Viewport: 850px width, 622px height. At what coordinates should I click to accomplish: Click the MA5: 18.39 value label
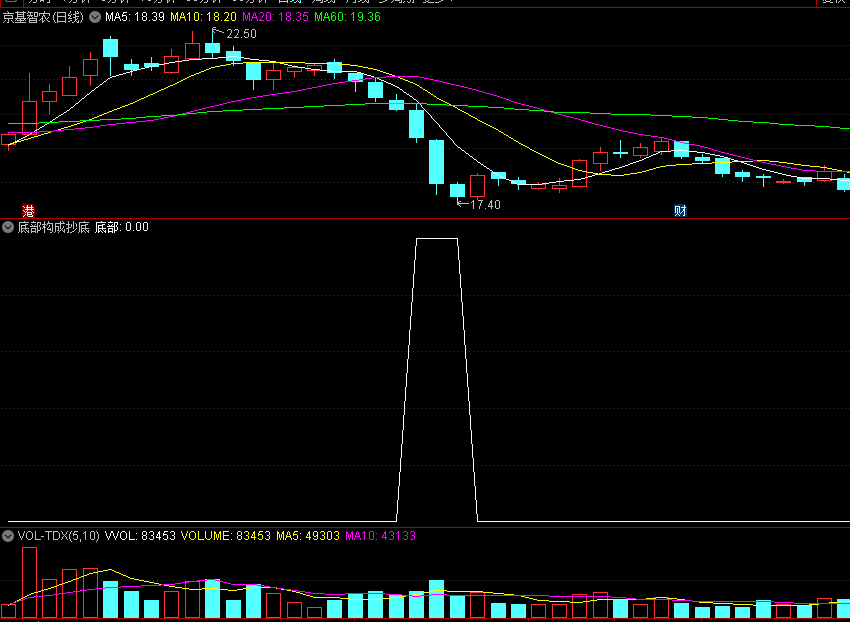coord(135,17)
